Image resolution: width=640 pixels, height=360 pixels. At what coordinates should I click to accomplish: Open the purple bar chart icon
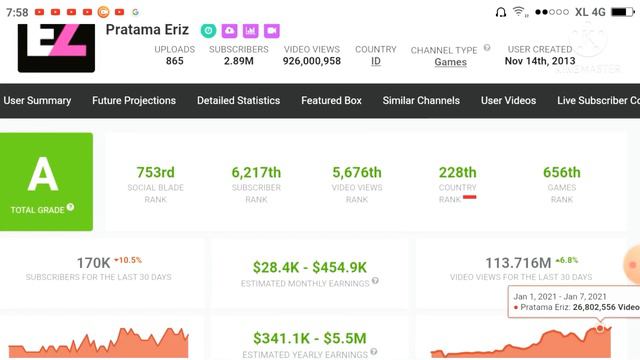point(251,31)
